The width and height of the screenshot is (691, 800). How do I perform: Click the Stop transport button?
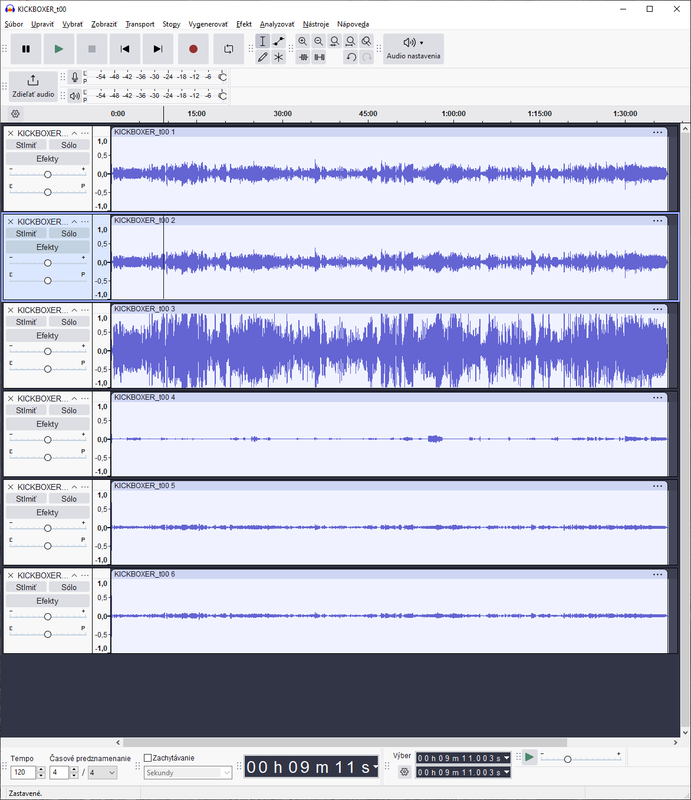pyautogui.click(x=92, y=49)
